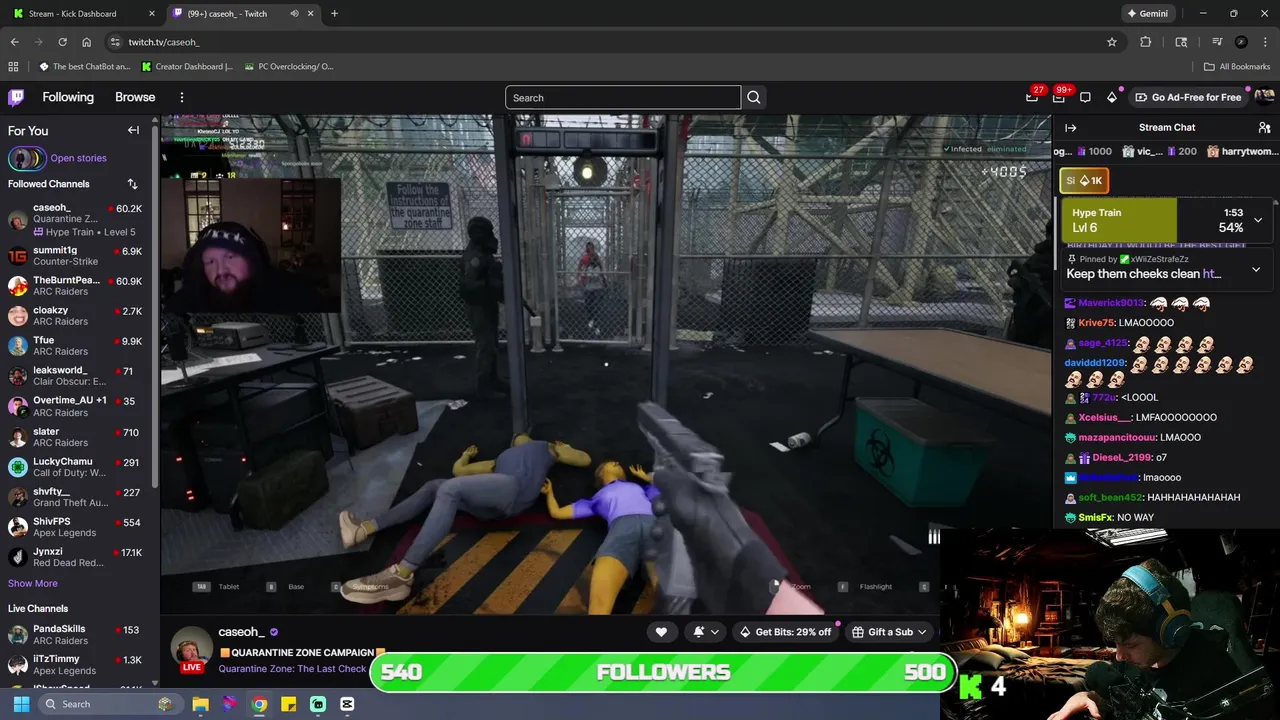Open notifications inbox with 99+ badge

coord(1059,97)
